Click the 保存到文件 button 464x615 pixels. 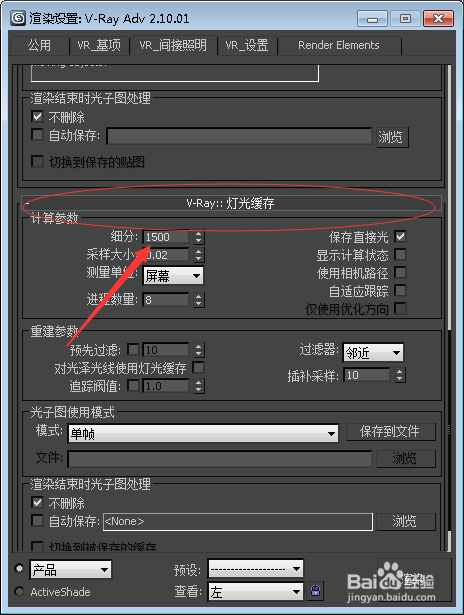click(391, 432)
